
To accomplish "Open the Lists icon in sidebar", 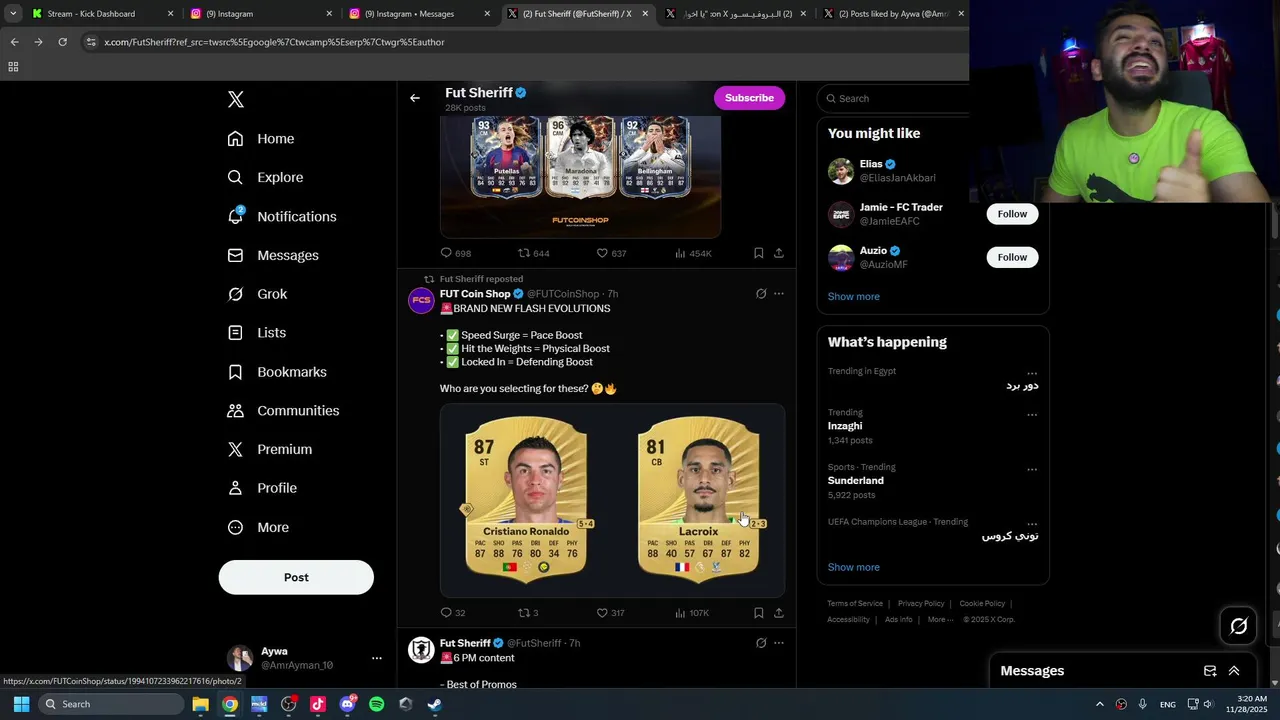I will click(235, 333).
